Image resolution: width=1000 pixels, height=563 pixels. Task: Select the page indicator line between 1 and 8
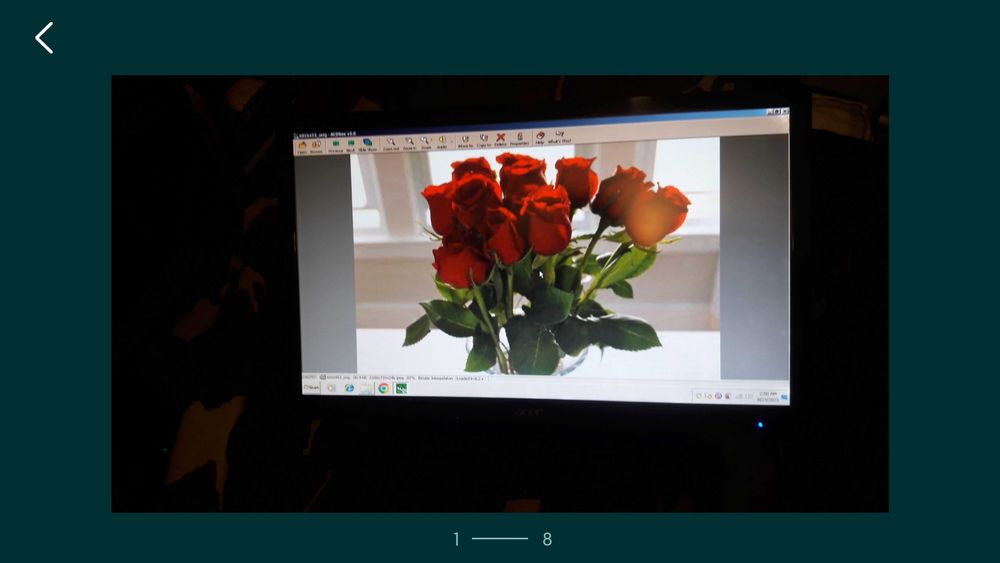click(499, 539)
